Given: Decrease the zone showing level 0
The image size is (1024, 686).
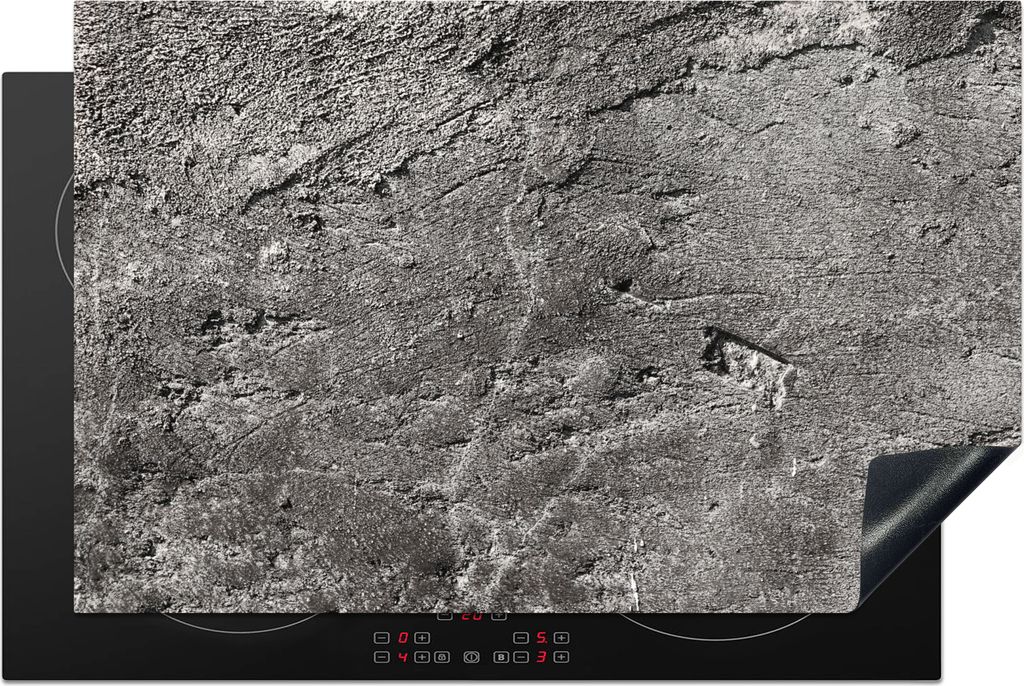Looking at the screenshot, I should point(382,638).
